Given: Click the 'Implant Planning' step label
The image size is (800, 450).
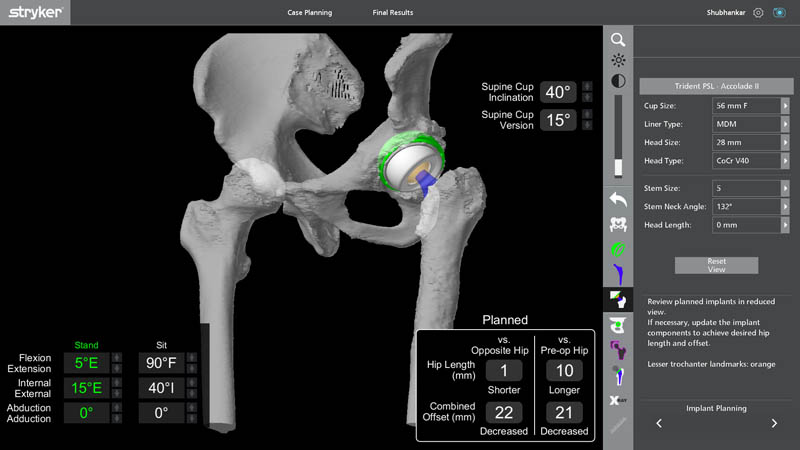Looking at the screenshot, I should (x=716, y=408).
